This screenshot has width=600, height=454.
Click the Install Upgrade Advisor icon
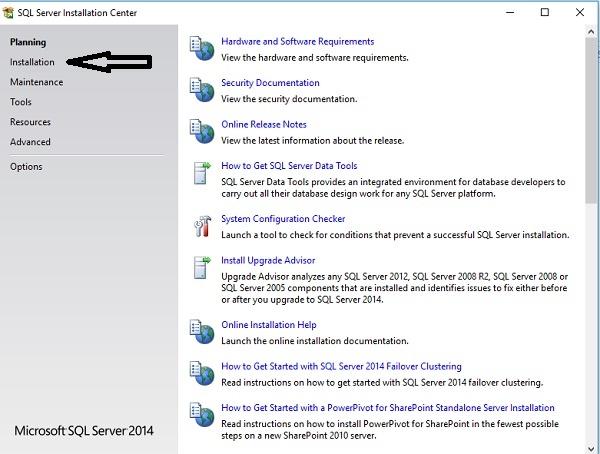[x=202, y=267]
